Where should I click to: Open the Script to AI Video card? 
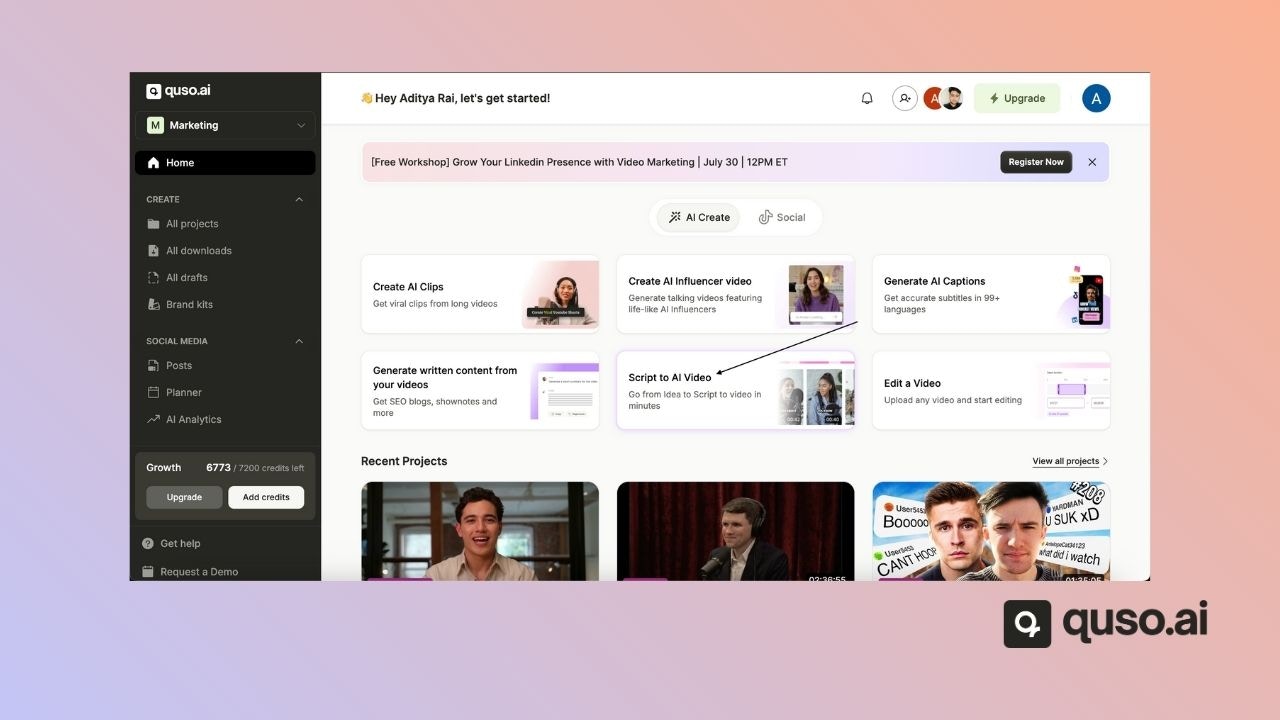[x=736, y=390]
